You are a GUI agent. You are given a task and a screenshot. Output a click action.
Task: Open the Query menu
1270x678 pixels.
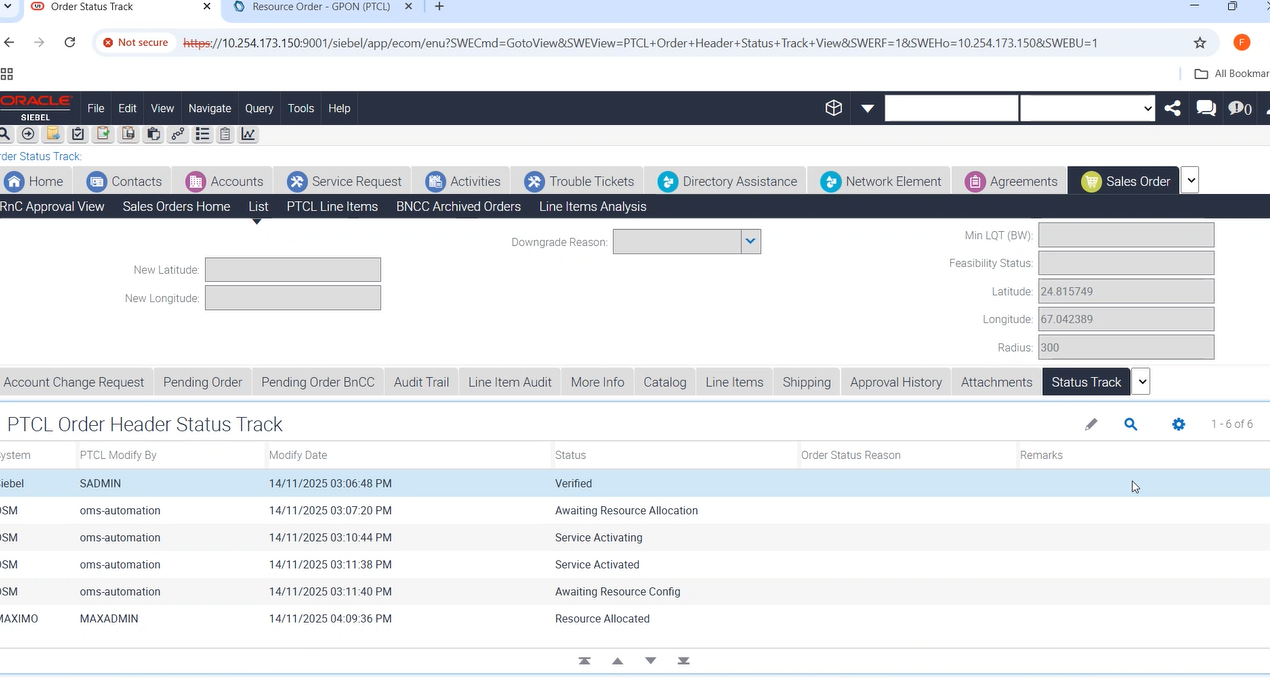[259, 108]
